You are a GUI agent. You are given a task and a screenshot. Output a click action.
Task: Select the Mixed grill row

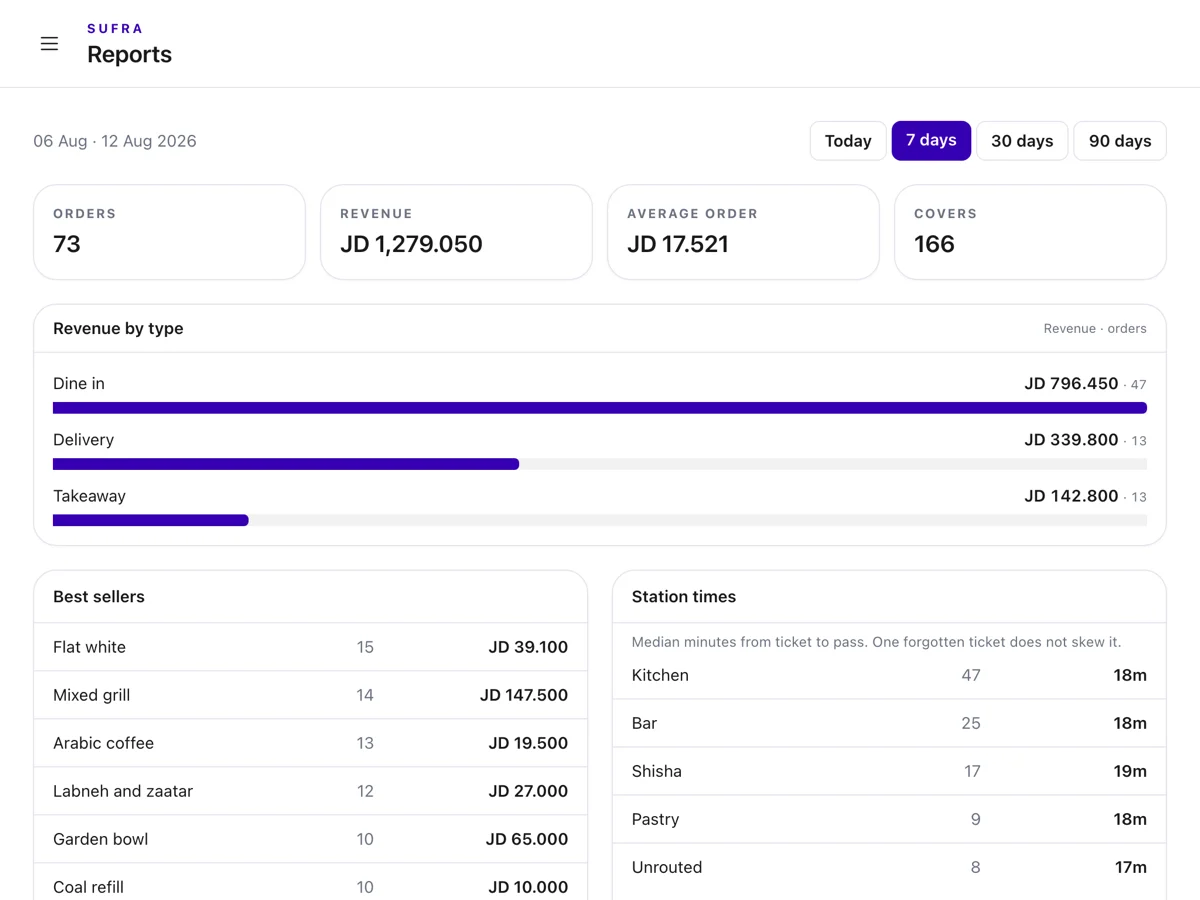click(x=311, y=695)
